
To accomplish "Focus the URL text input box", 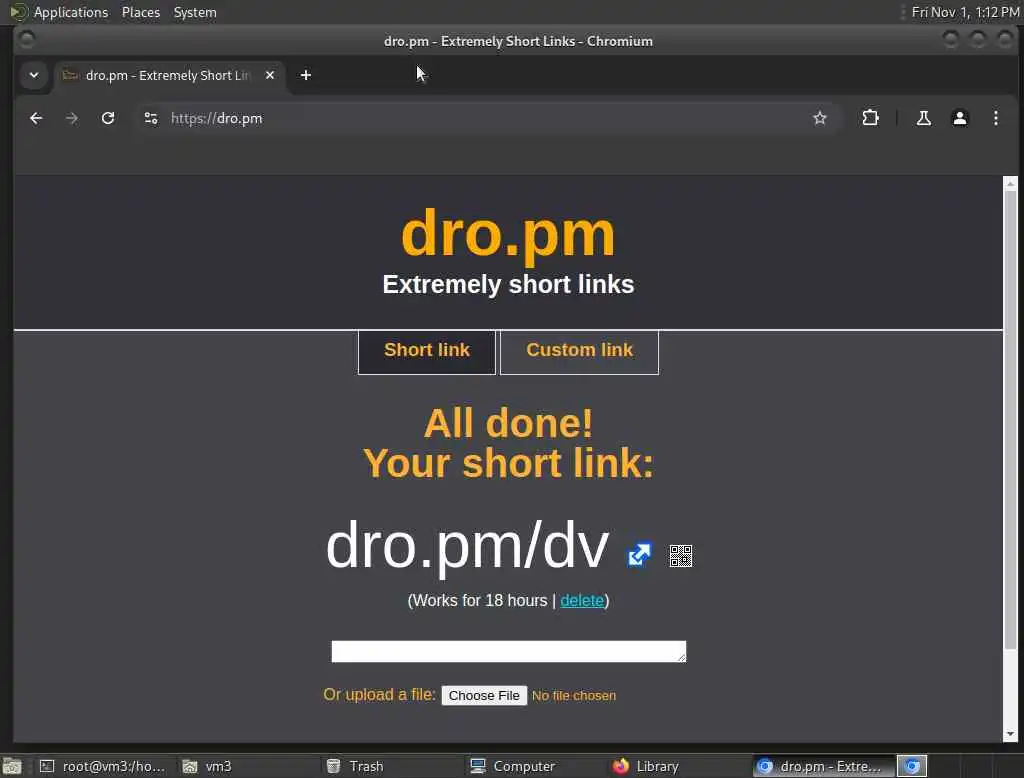I will coord(509,651).
